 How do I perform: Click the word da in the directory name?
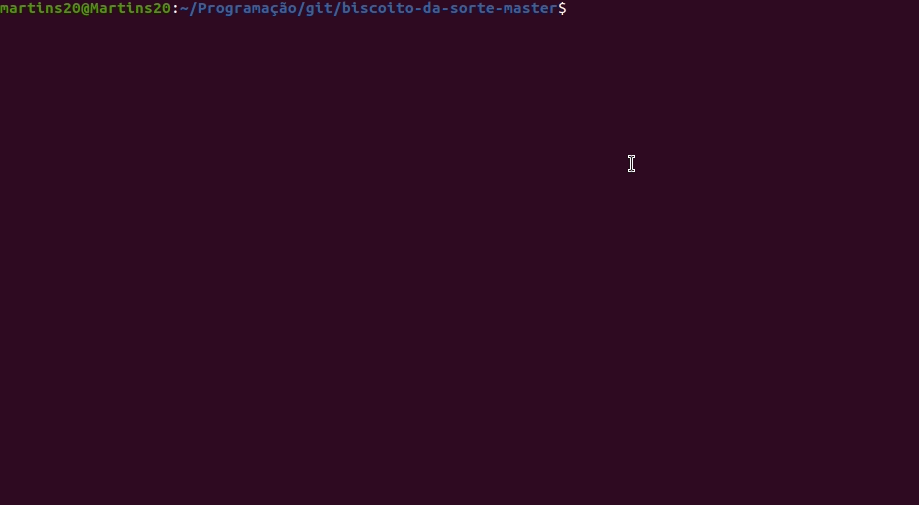pos(431,8)
